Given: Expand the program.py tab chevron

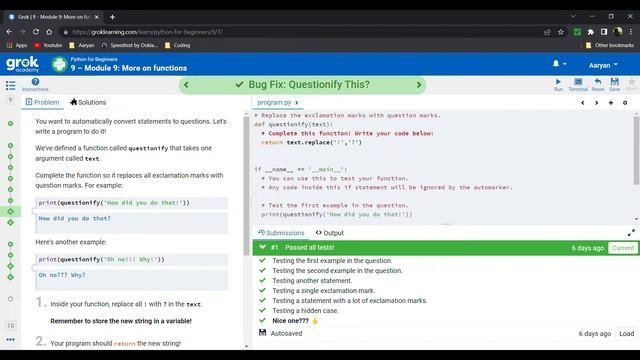Looking at the screenshot, I should (297, 102).
